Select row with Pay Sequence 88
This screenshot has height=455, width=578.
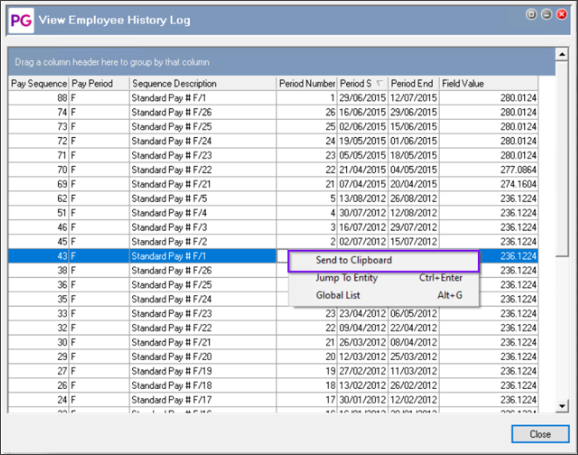273,98
